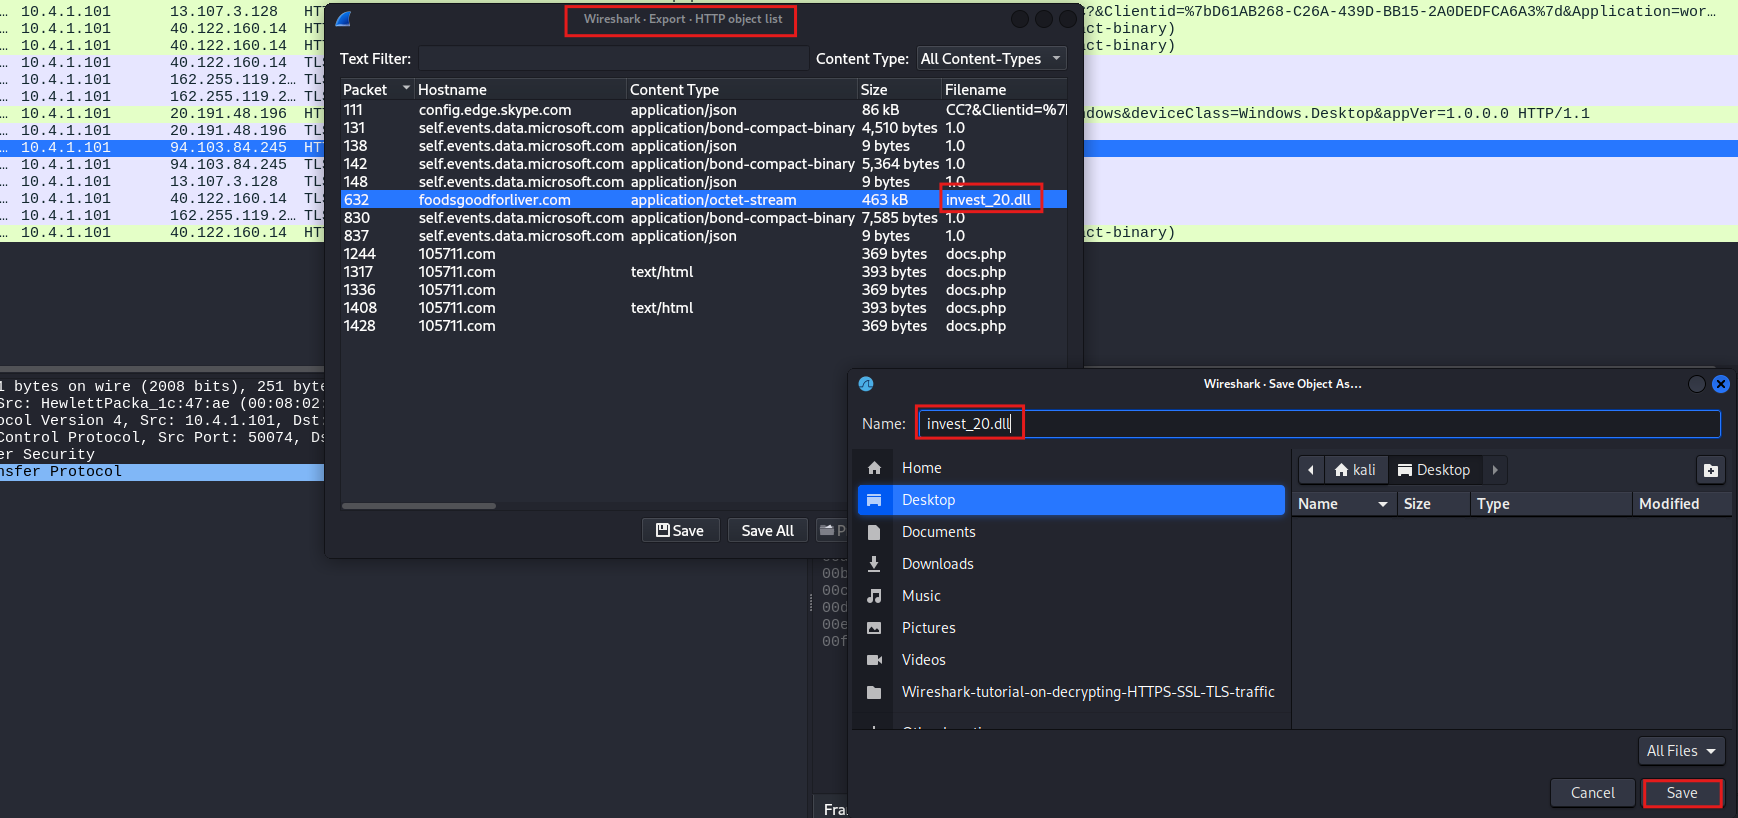Cancel the Save Object As dialog

pyautogui.click(x=1592, y=793)
